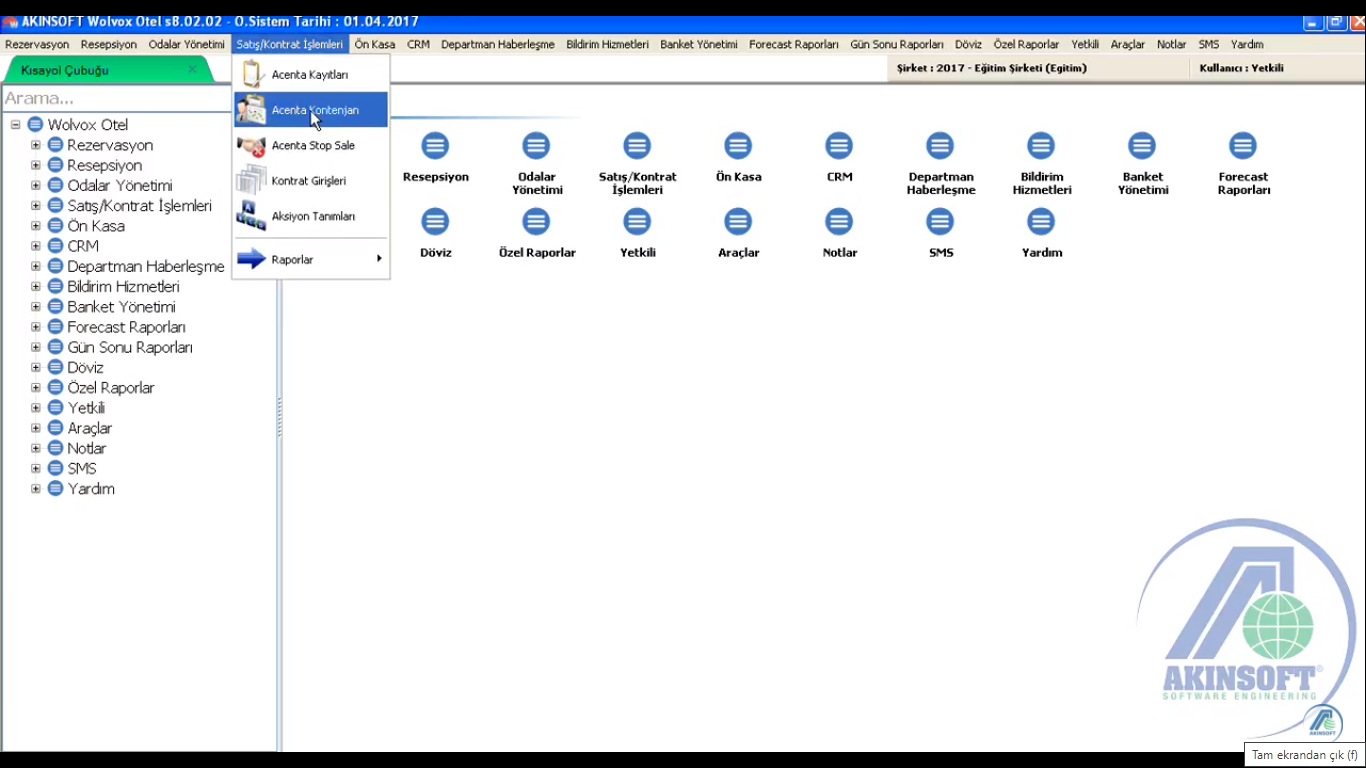Open the Yardım menu in the menu bar
Viewport: 1366px width, 768px height.
1247,44
